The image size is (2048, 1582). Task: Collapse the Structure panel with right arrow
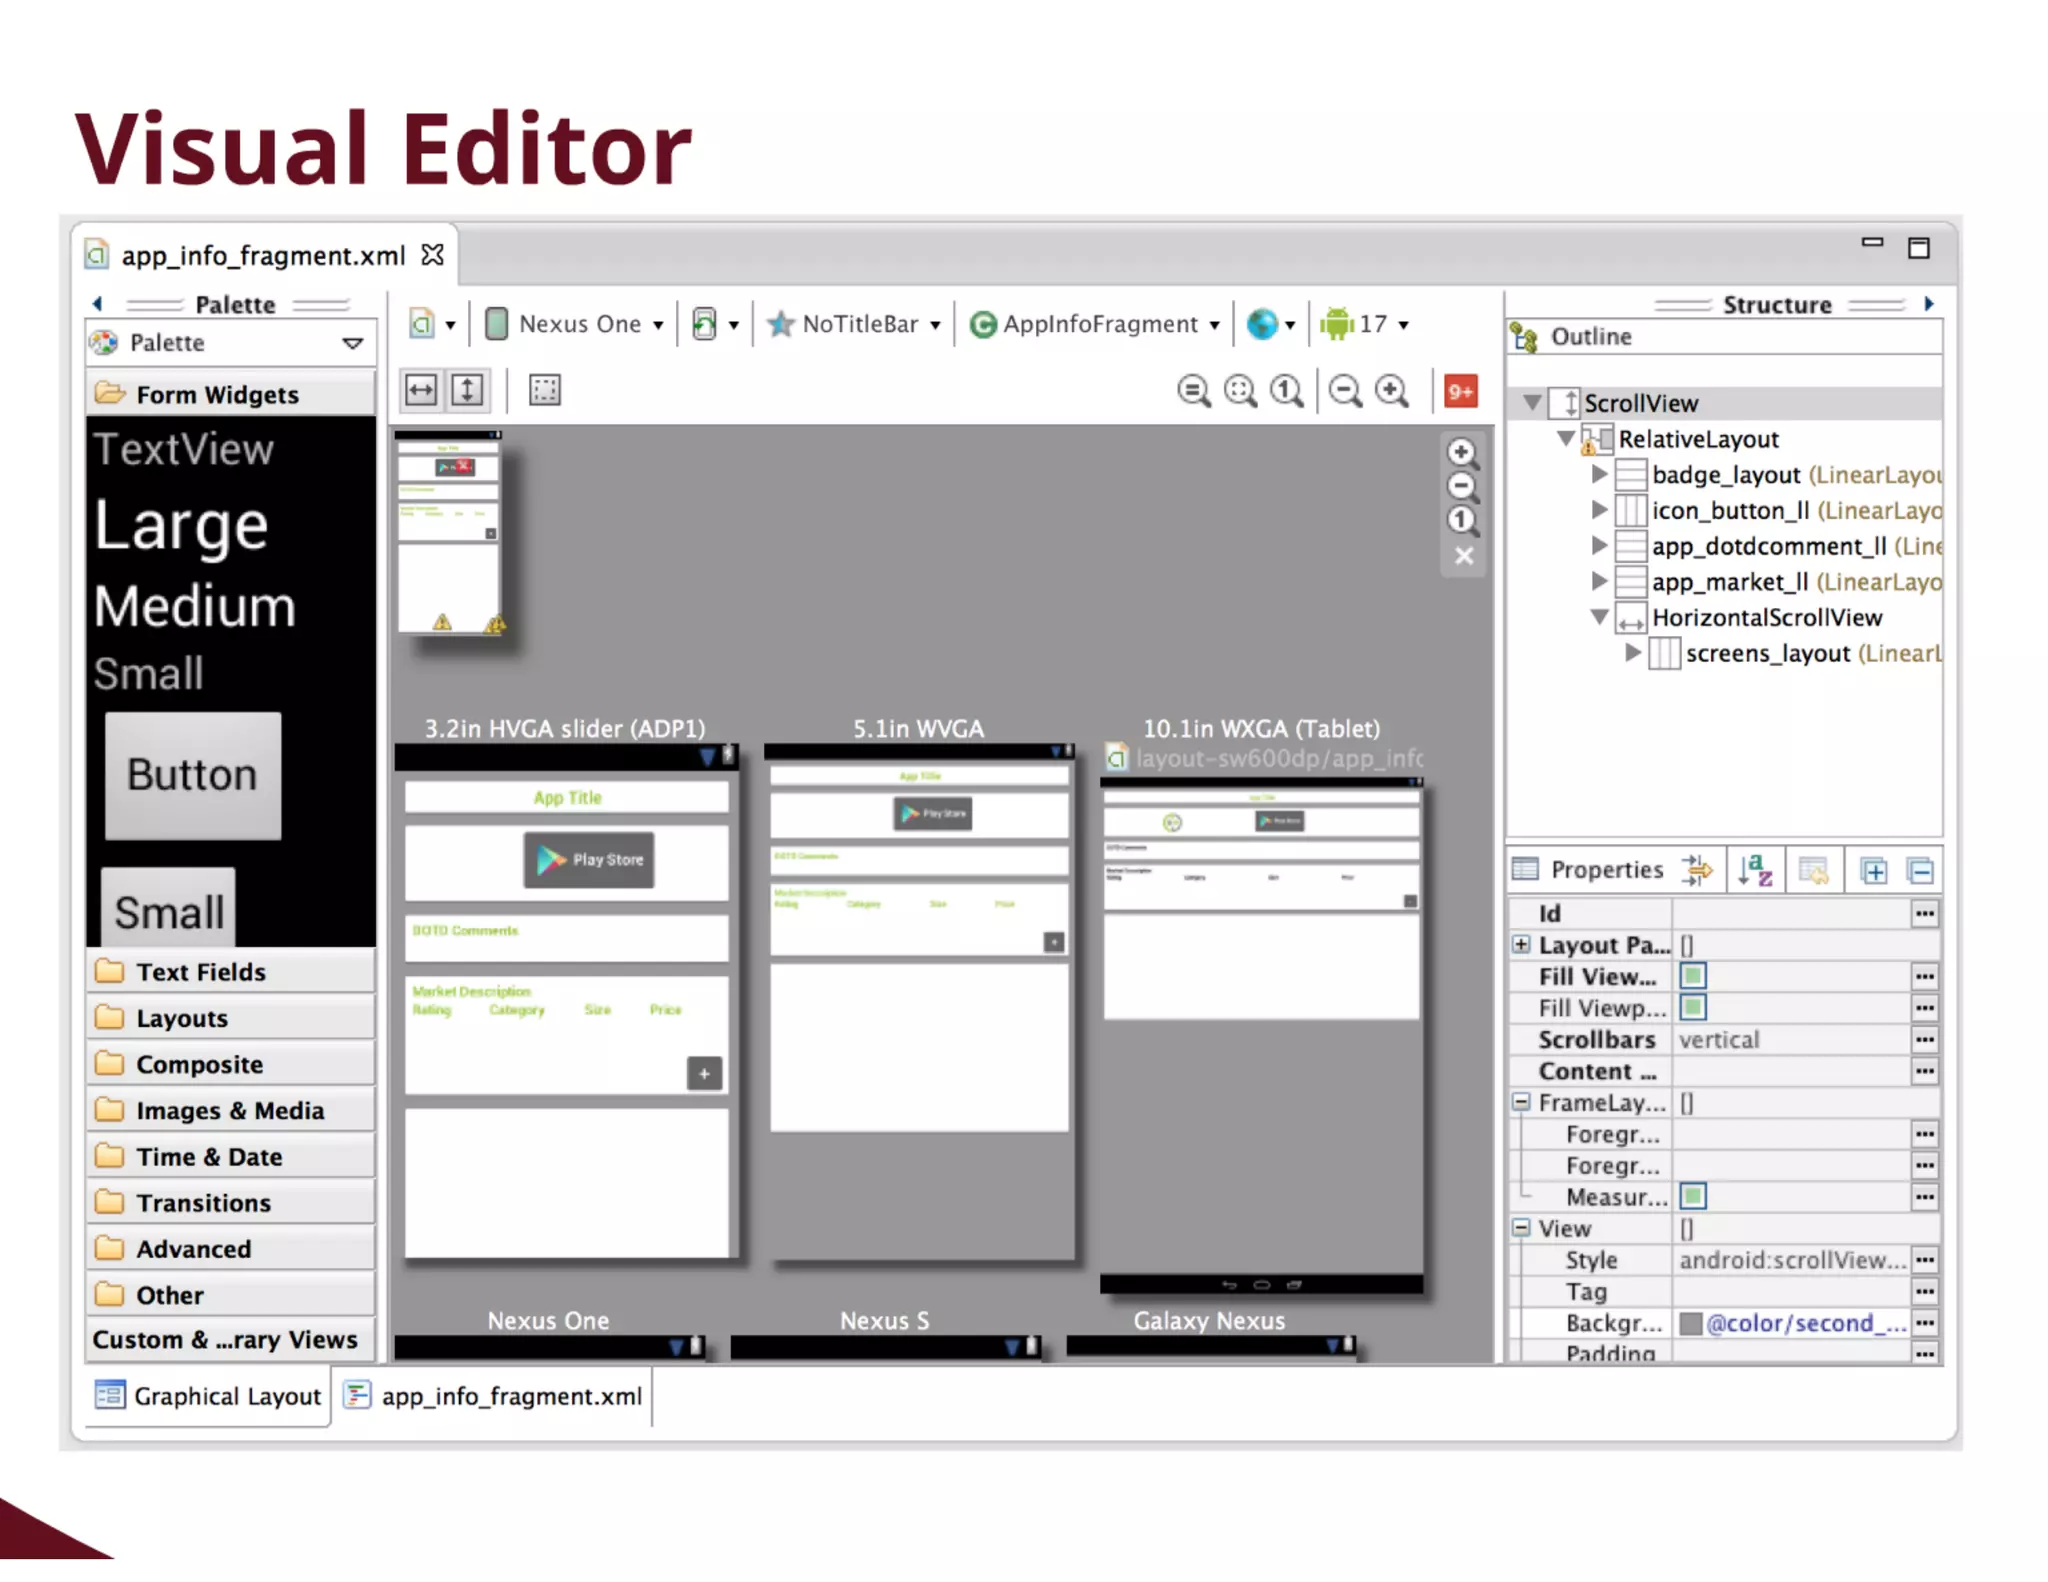(x=1929, y=303)
